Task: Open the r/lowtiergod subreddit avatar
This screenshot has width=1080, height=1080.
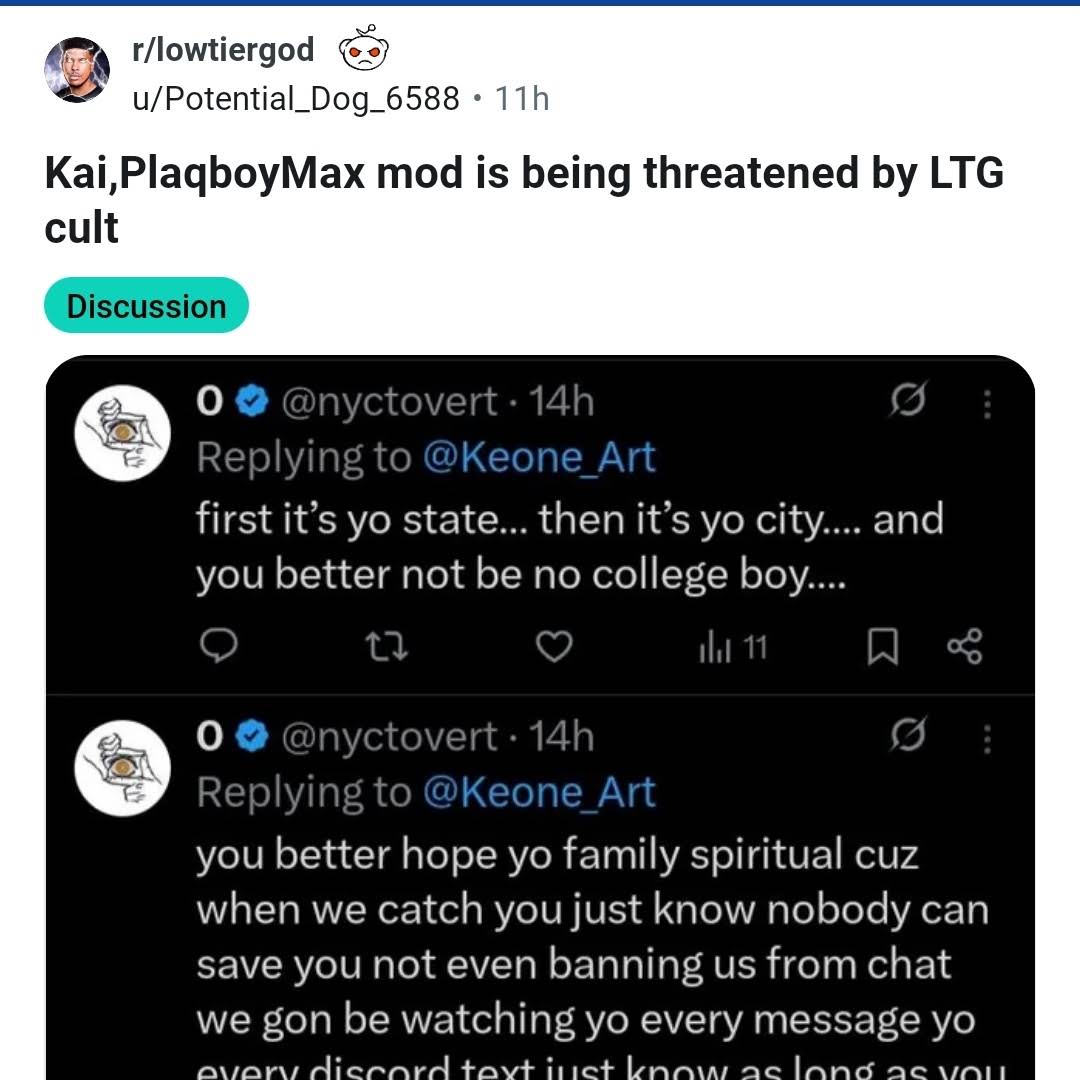Action: (77, 70)
